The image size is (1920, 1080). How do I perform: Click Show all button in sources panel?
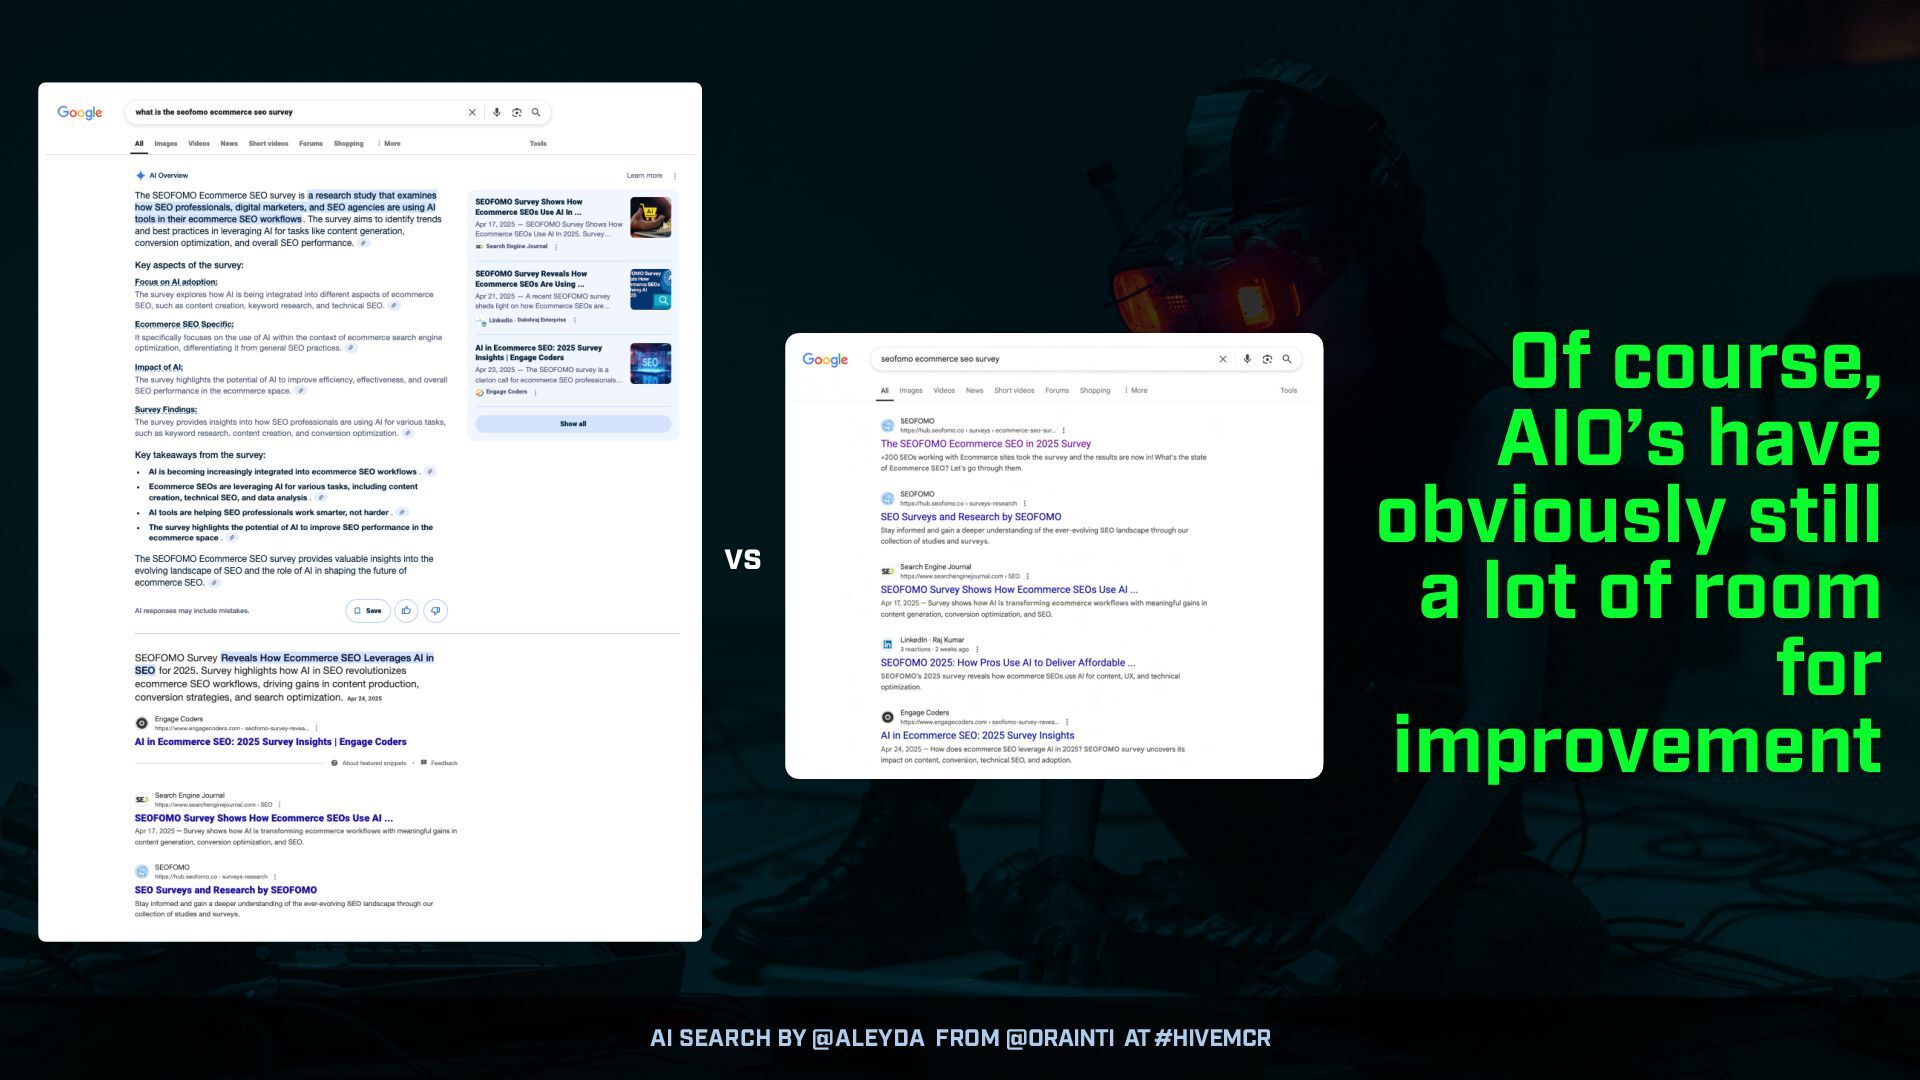[573, 424]
